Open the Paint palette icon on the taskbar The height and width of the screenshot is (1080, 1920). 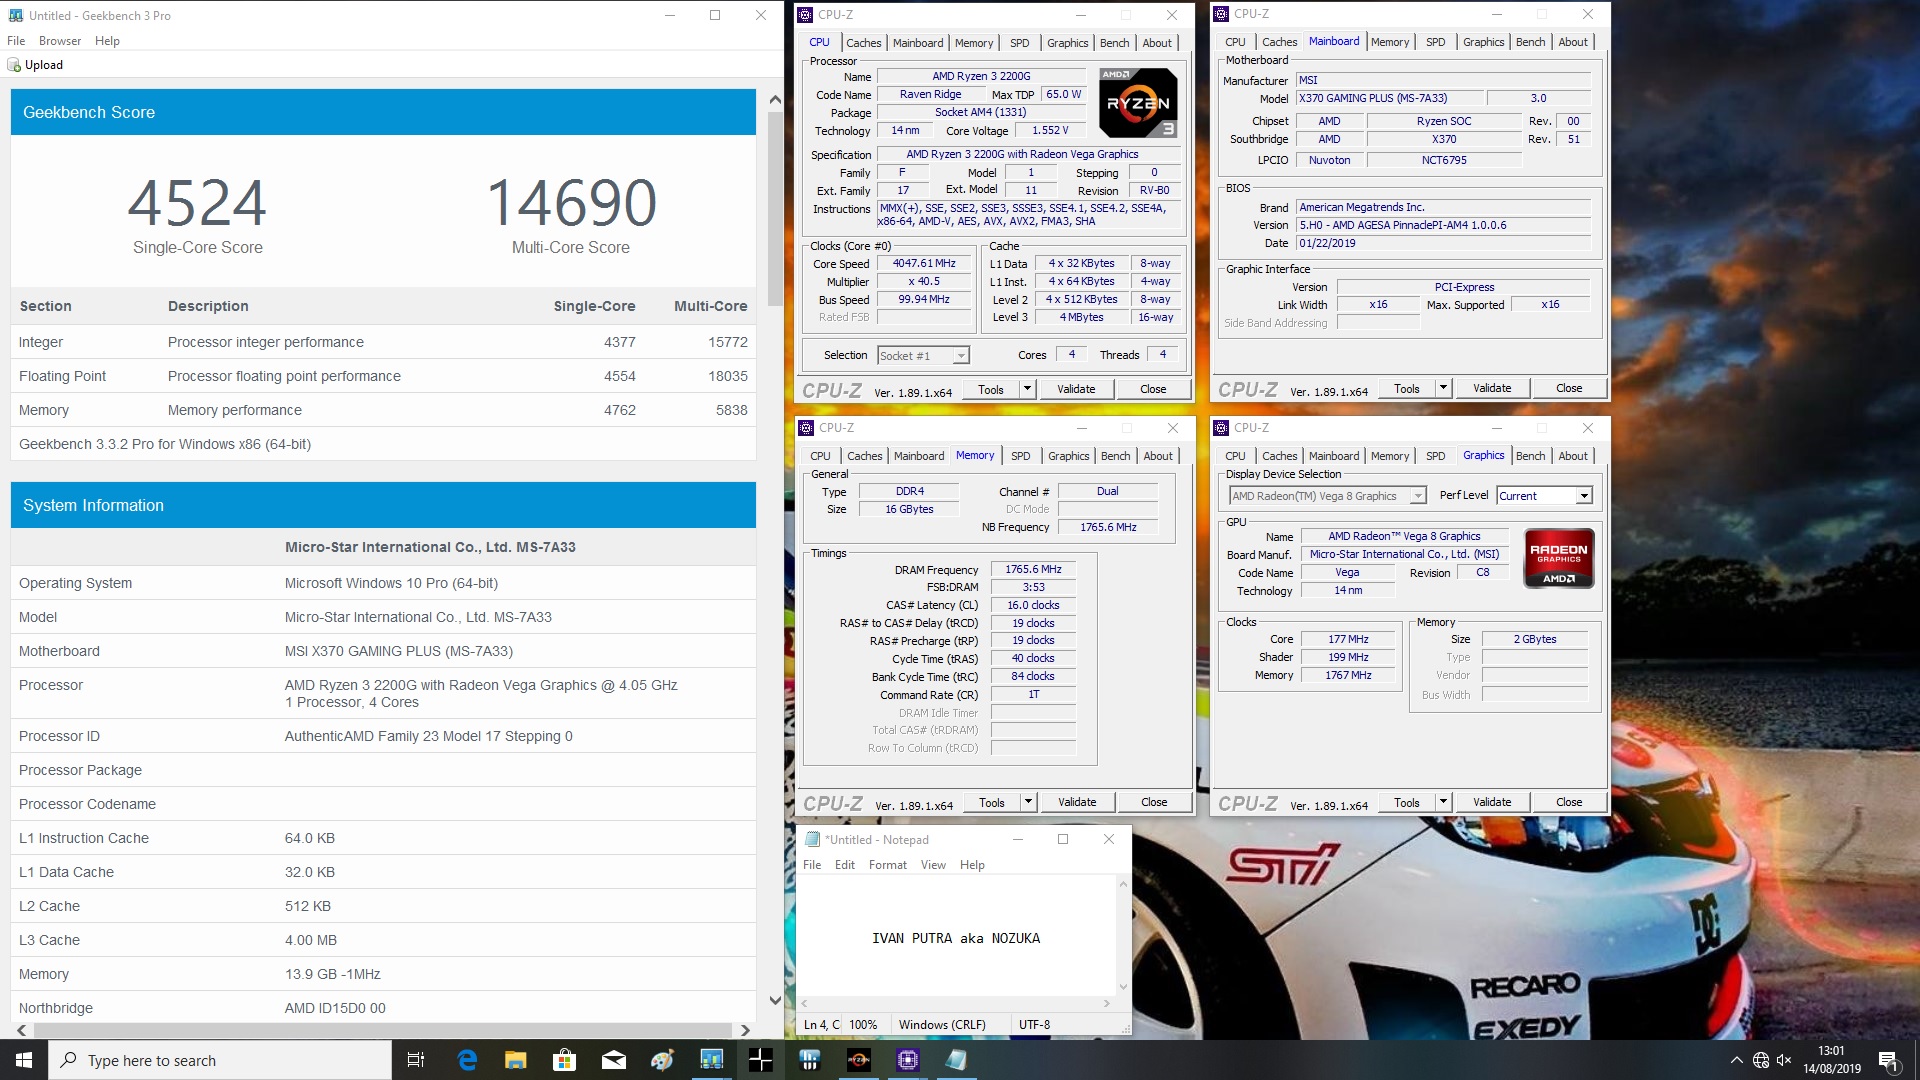click(662, 1060)
